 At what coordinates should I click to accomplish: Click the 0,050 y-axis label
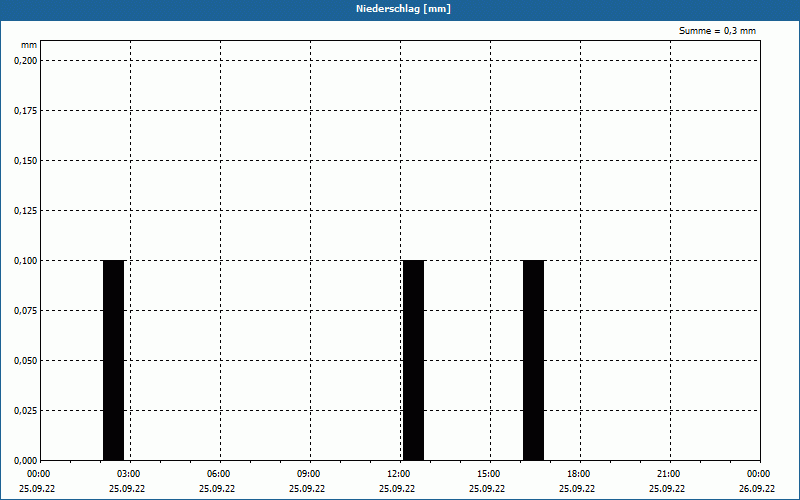tap(26, 361)
